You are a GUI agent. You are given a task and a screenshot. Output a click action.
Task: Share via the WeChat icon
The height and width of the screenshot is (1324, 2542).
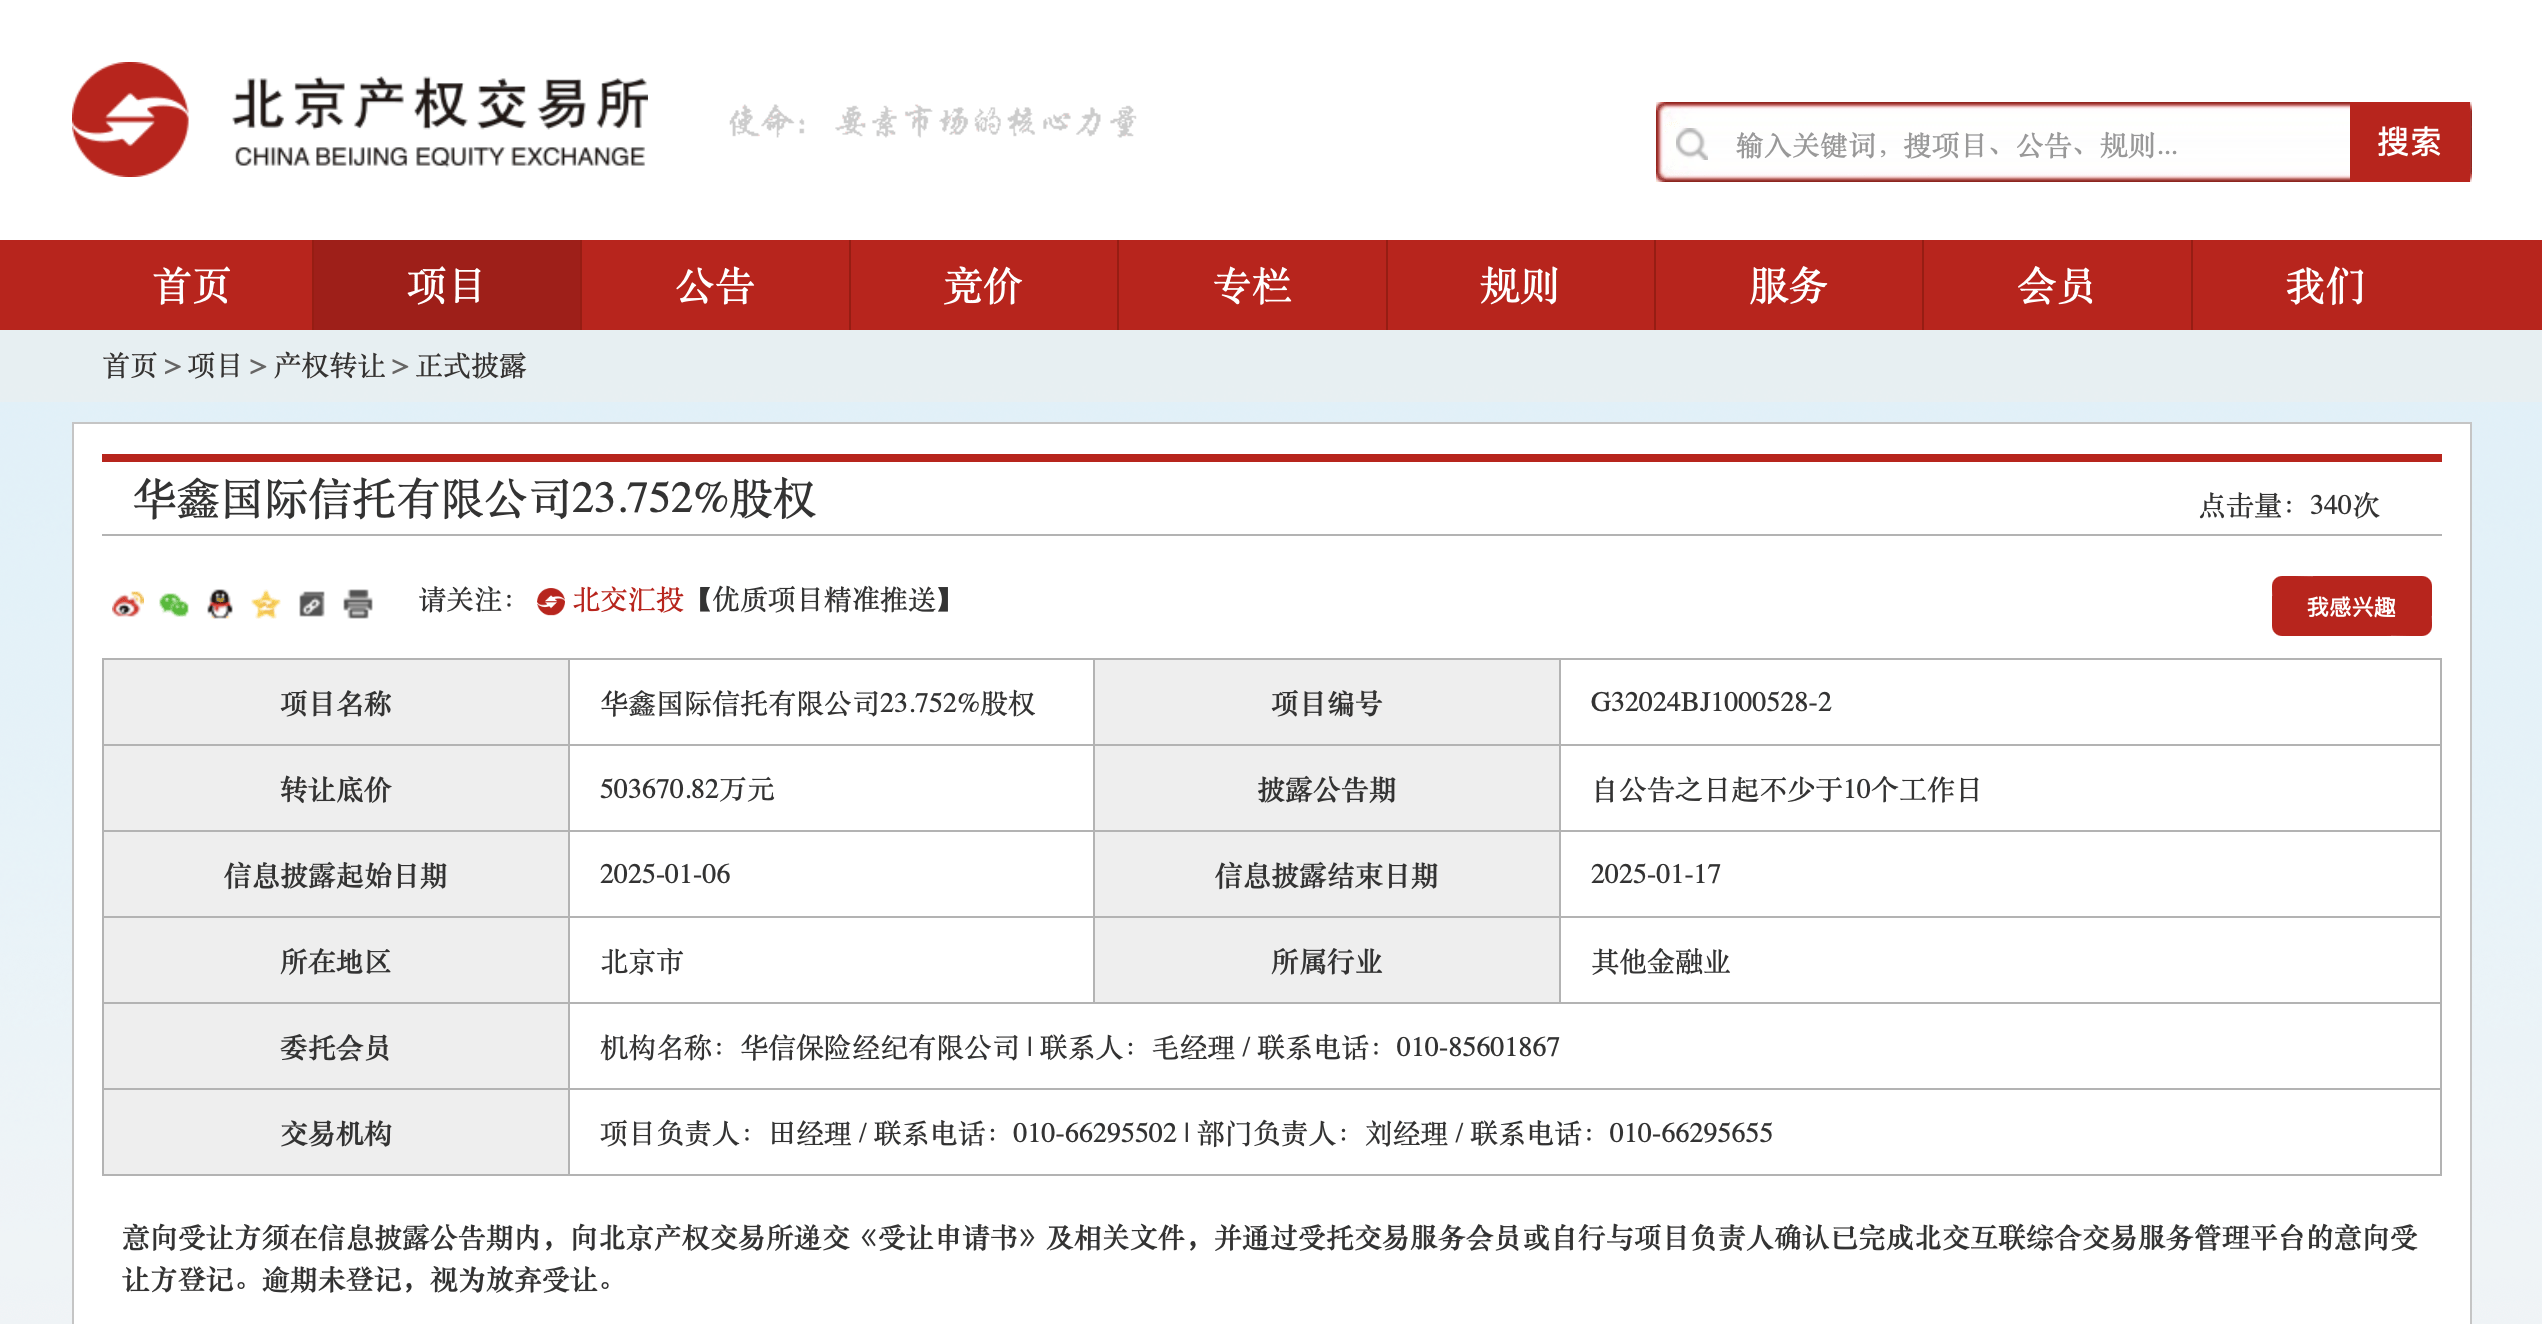coord(174,604)
